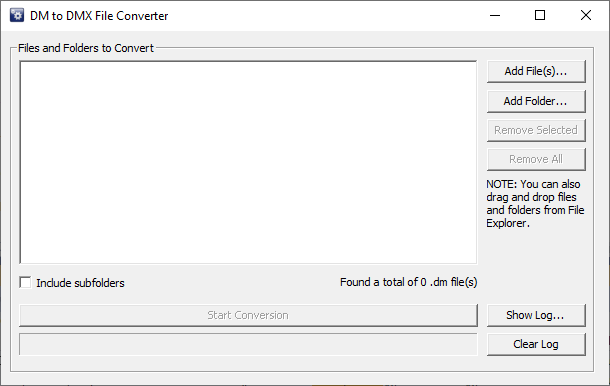Close the DM to DMX File Converter
Screen dimensions: 610x386
[x=585, y=16]
